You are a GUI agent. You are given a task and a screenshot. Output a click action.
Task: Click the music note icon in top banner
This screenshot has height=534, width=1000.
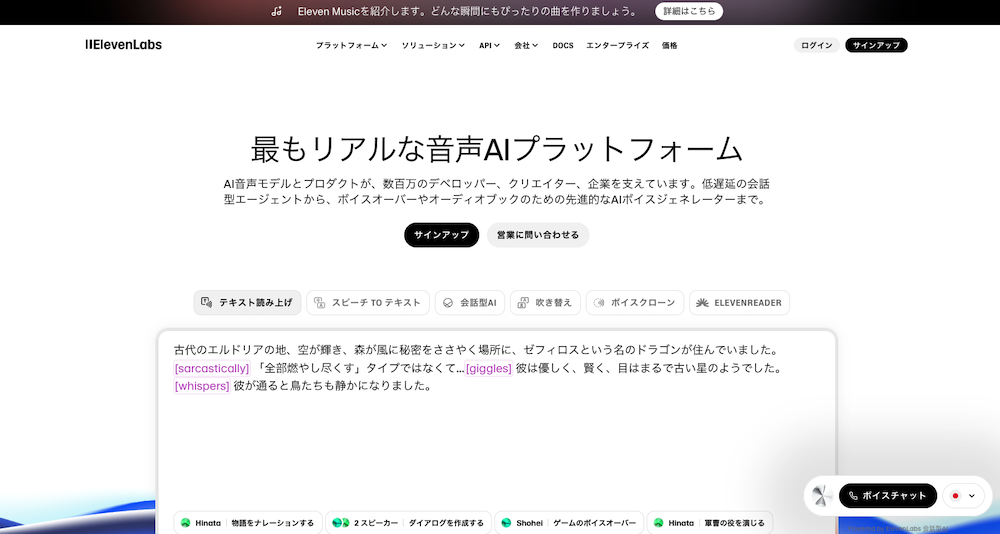point(276,11)
